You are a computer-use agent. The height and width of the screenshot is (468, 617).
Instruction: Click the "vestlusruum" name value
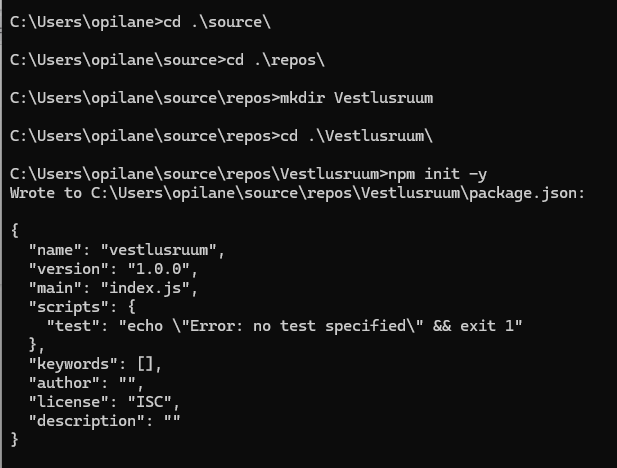click(155, 249)
